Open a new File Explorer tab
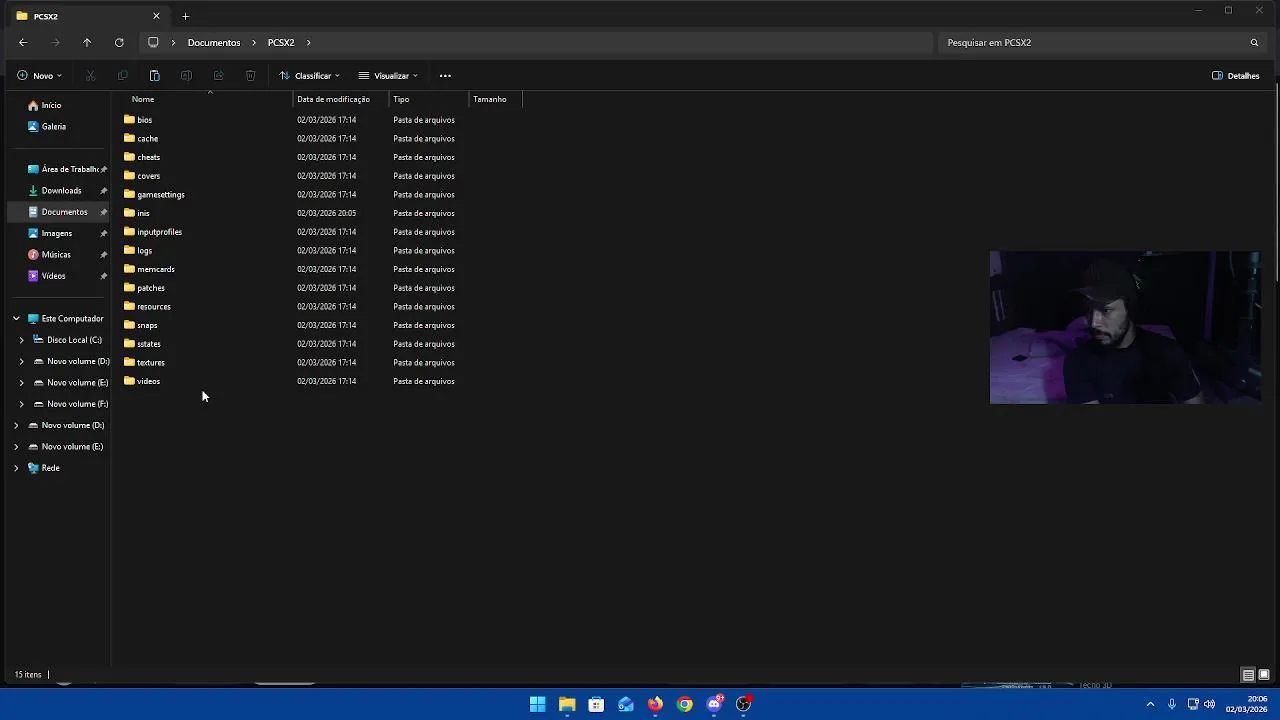 (185, 16)
